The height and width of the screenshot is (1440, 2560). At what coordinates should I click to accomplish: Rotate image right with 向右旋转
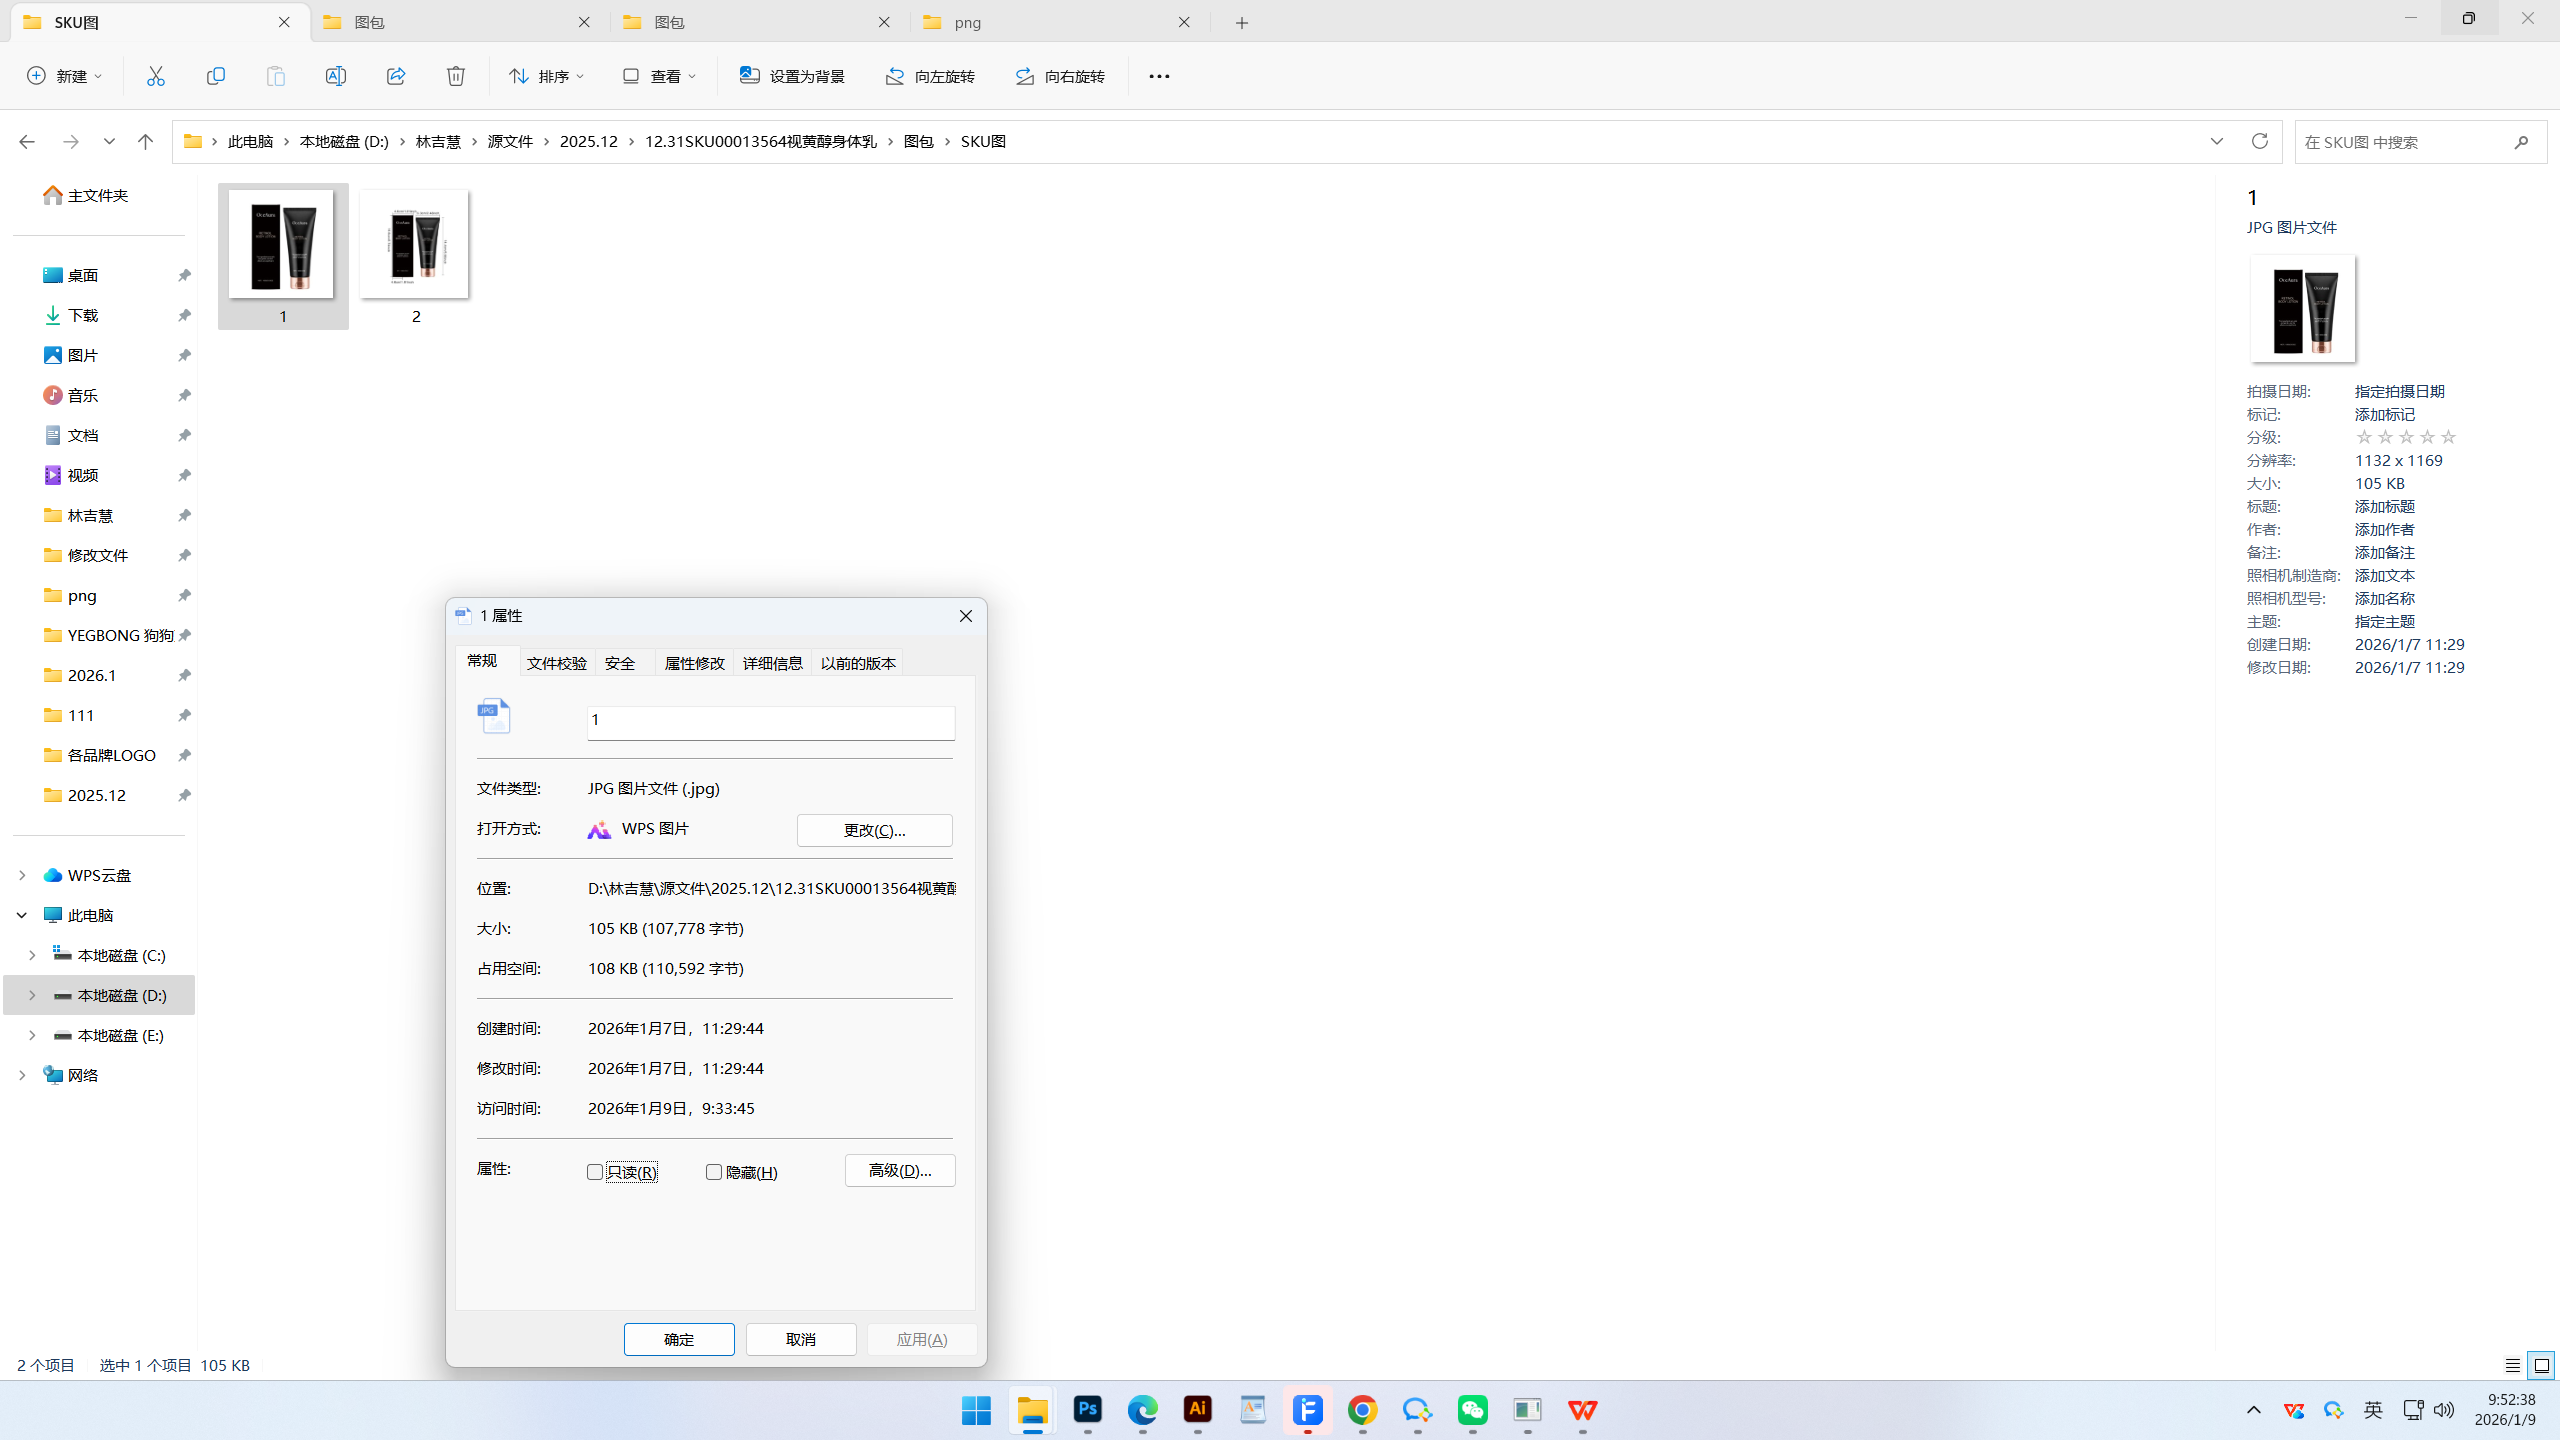(1060, 76)
